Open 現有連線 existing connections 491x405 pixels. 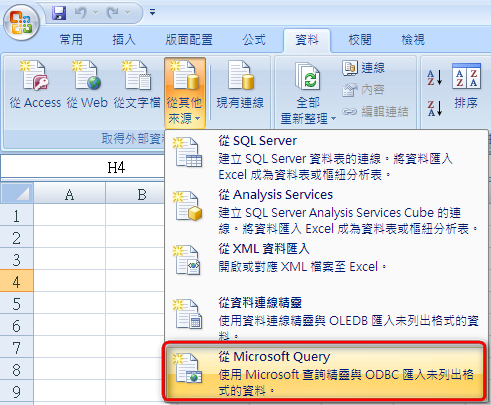(240, 85)
